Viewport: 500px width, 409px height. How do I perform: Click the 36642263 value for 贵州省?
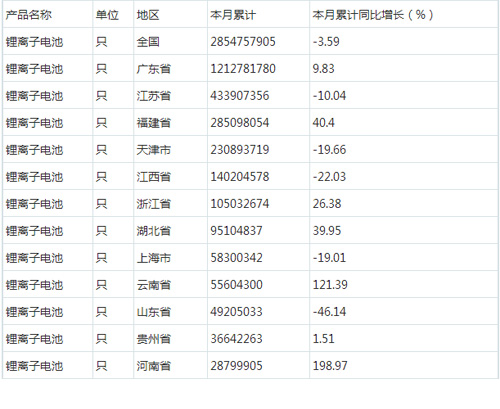pyautogui.click(x=236, y=339)
